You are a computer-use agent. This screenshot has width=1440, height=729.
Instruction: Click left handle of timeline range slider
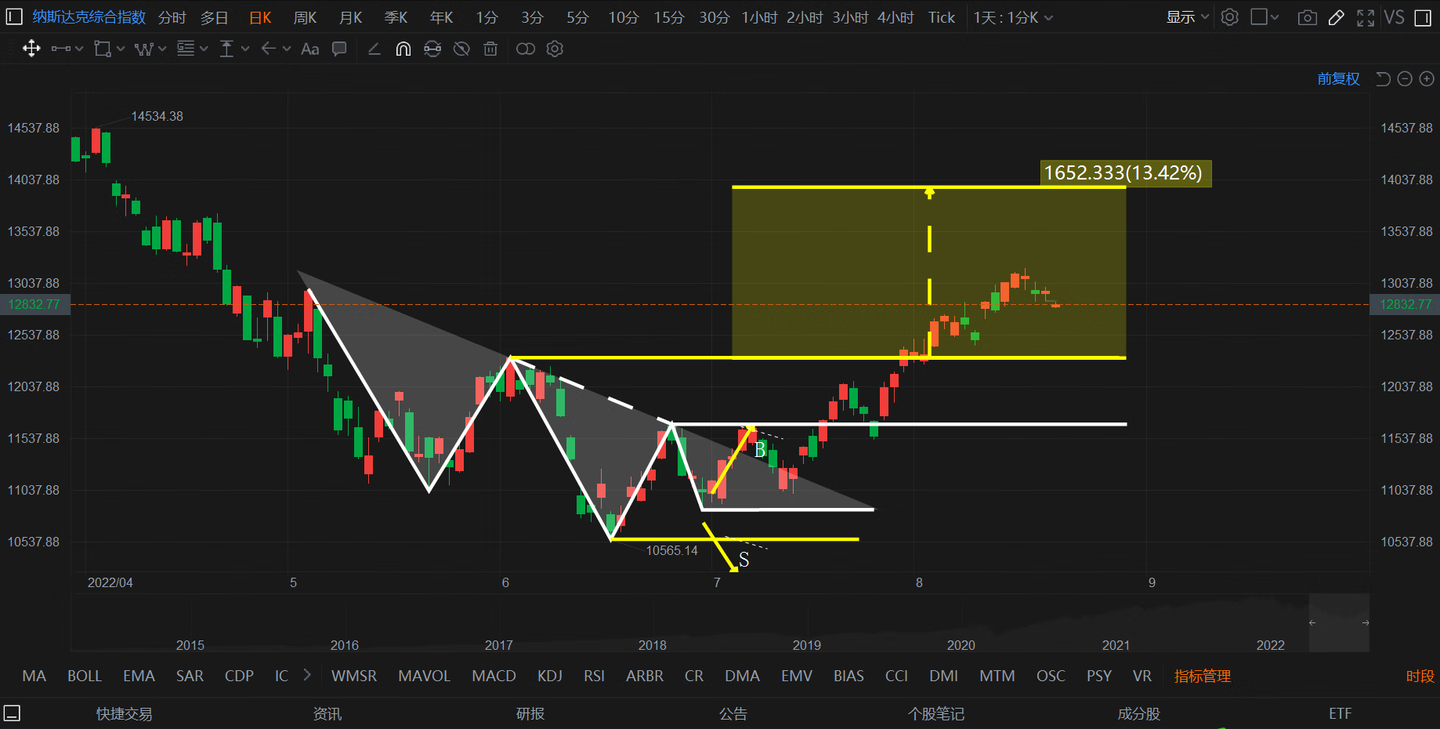(1313, 622)
